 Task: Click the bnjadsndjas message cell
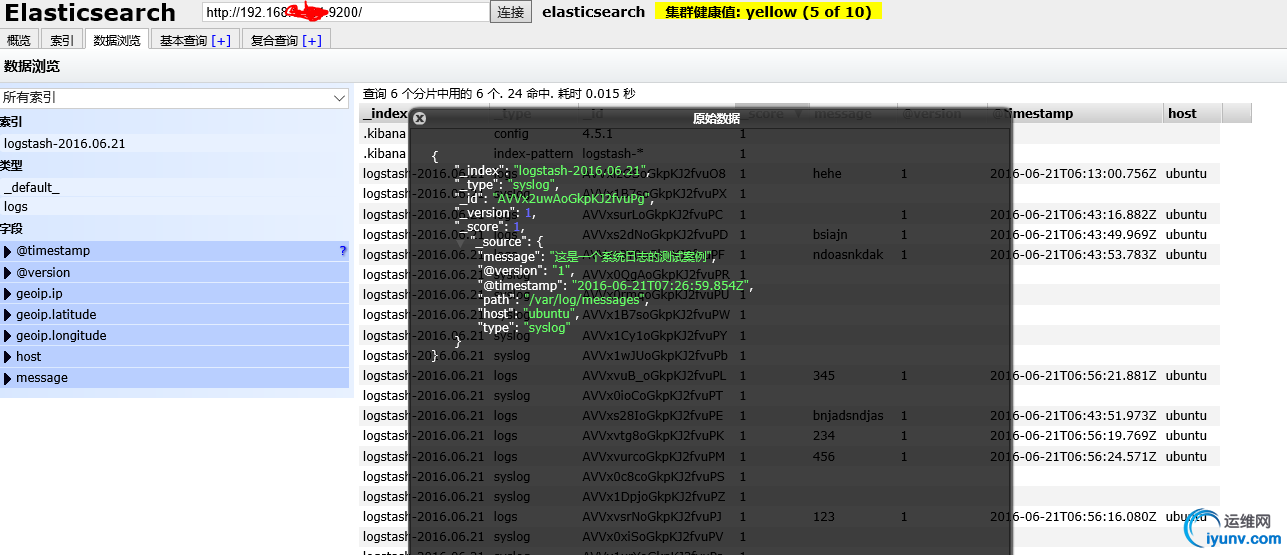tap(848, 415)
